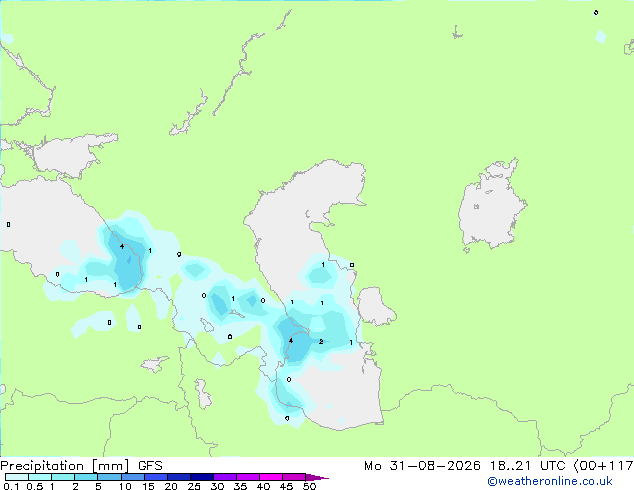This screenshot has height=490, width=634.
Task: Click the 5–10 mm legend color swatch
Action: 109,477
